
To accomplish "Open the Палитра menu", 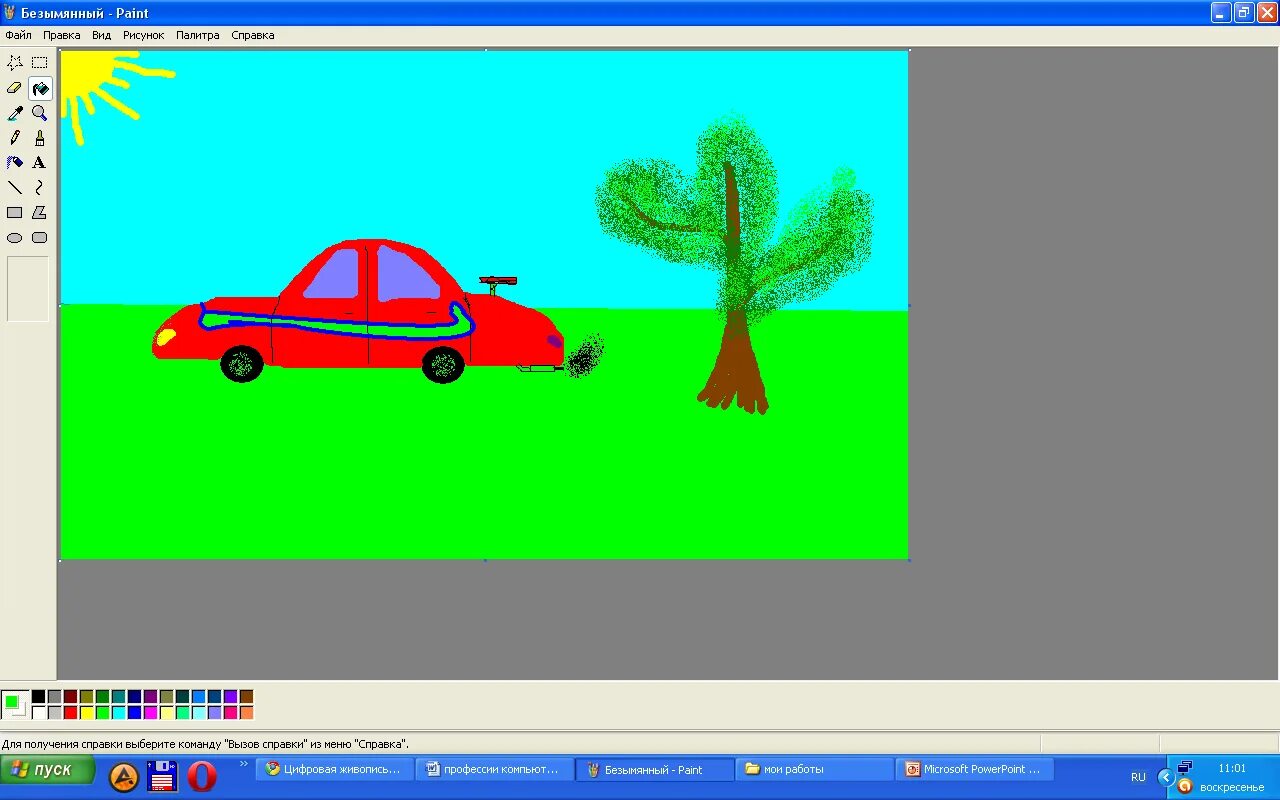I will coord(198,35).
